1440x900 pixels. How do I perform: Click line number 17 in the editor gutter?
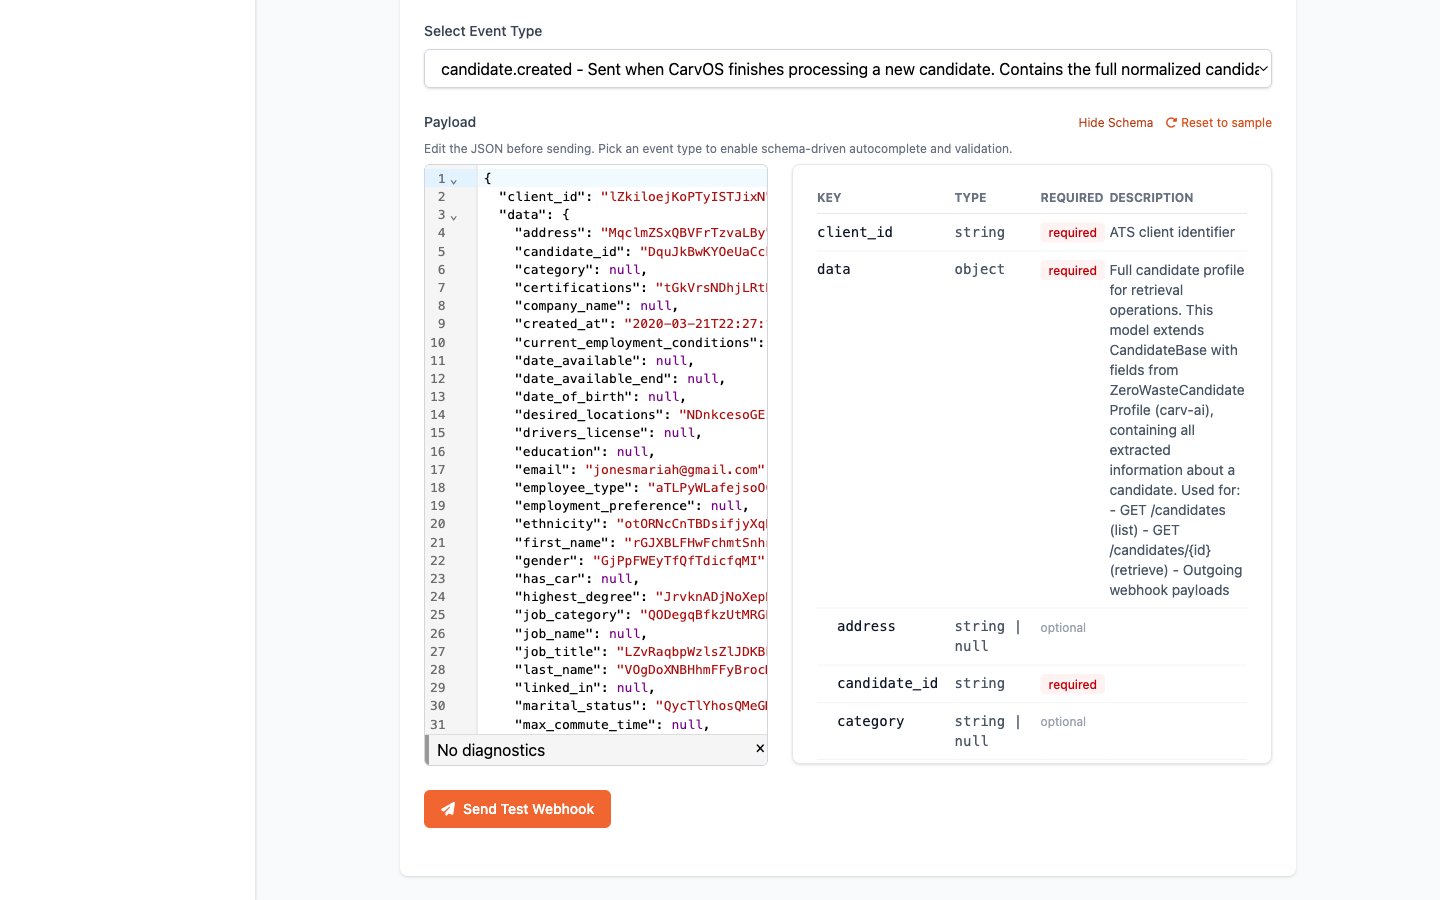[x=438, y=470]
